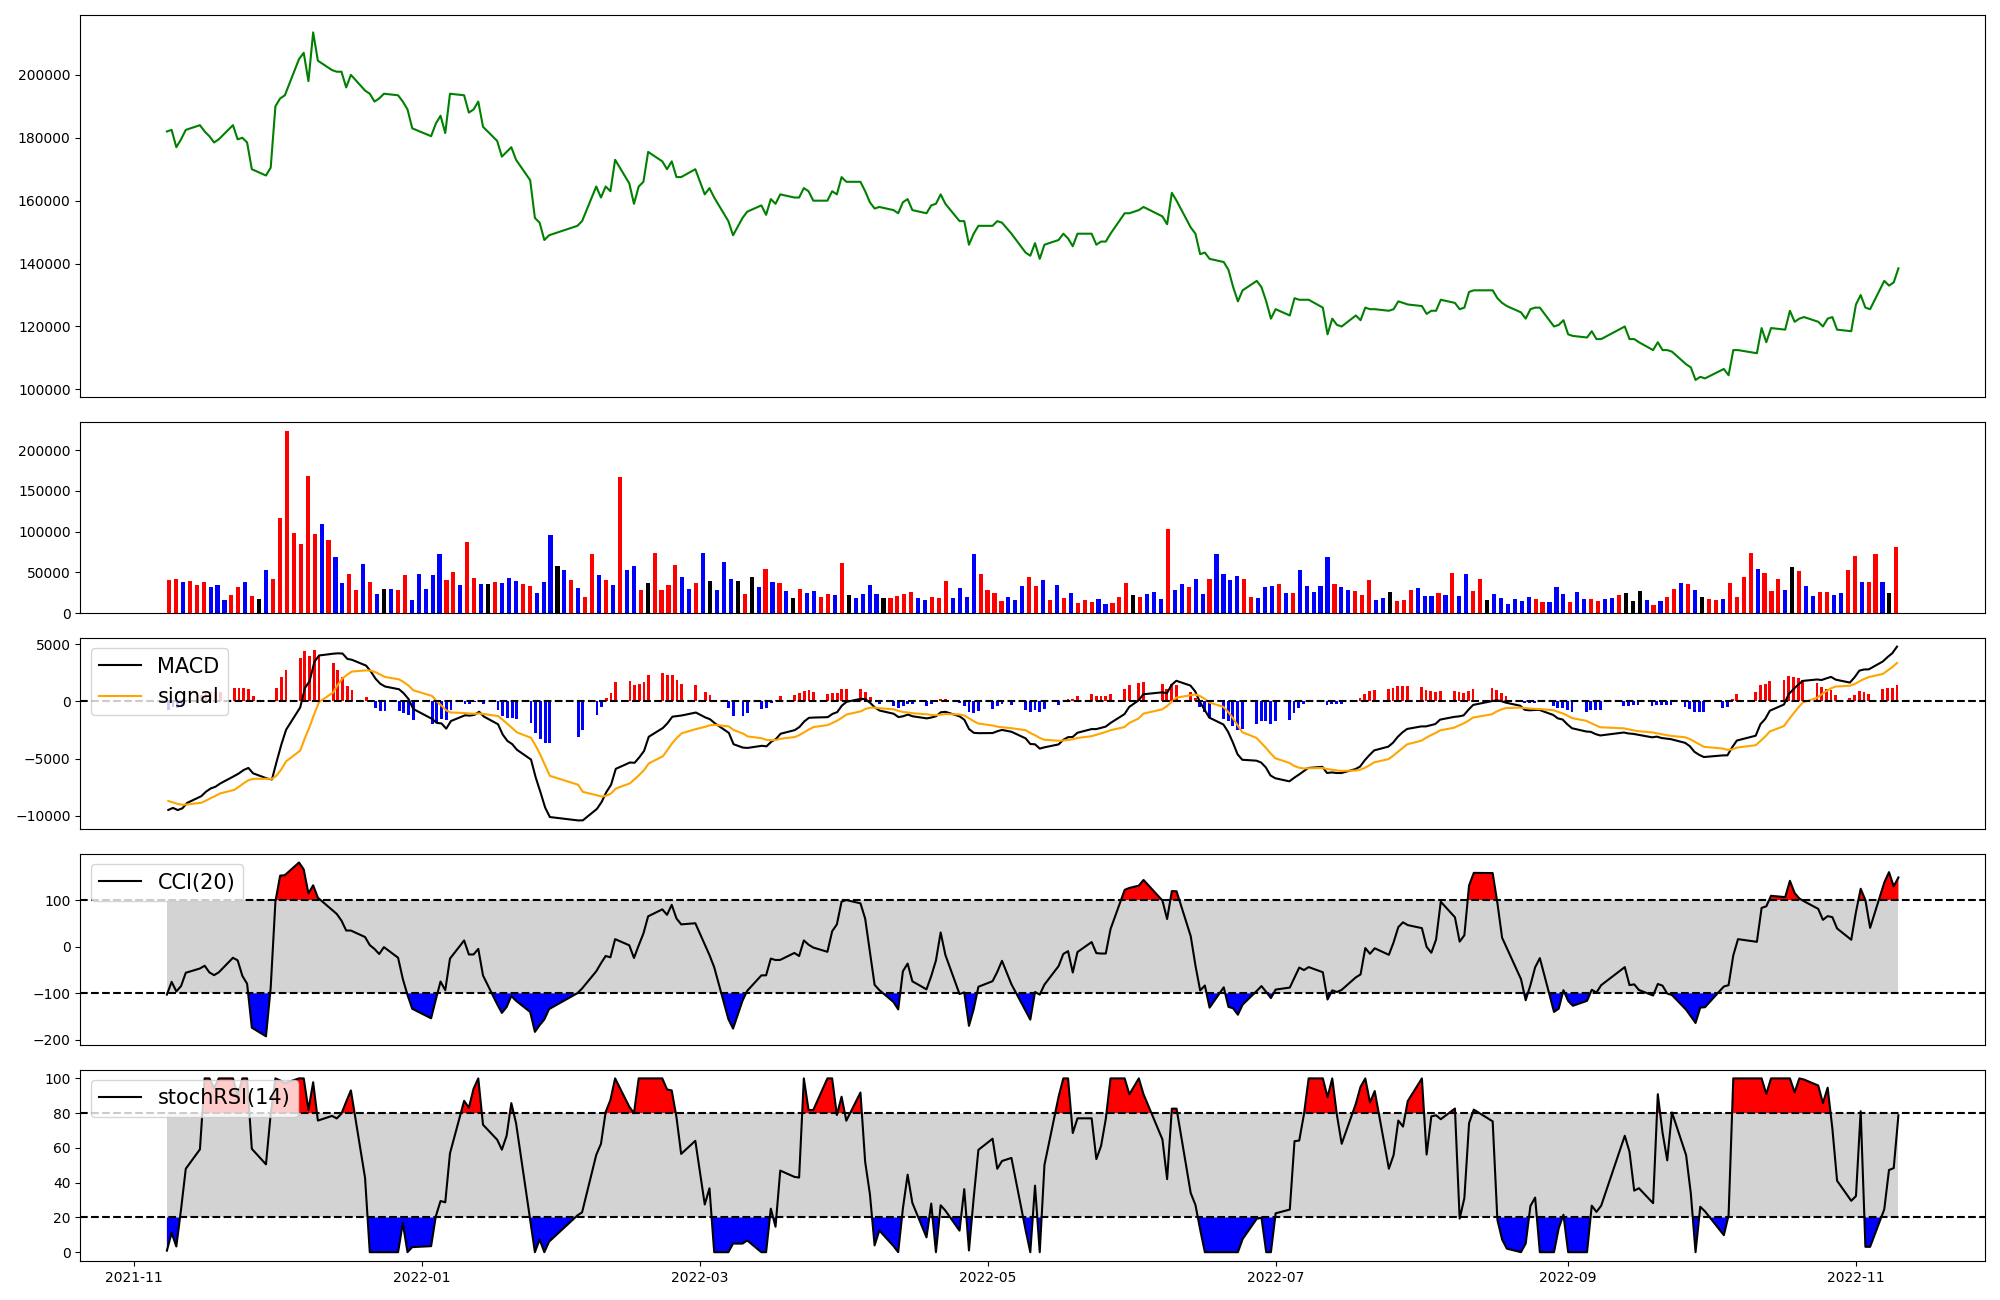This screenshot has width=2000, height=1300.
Task: Click the -200 label on CCI axis
Action: 51,1041
